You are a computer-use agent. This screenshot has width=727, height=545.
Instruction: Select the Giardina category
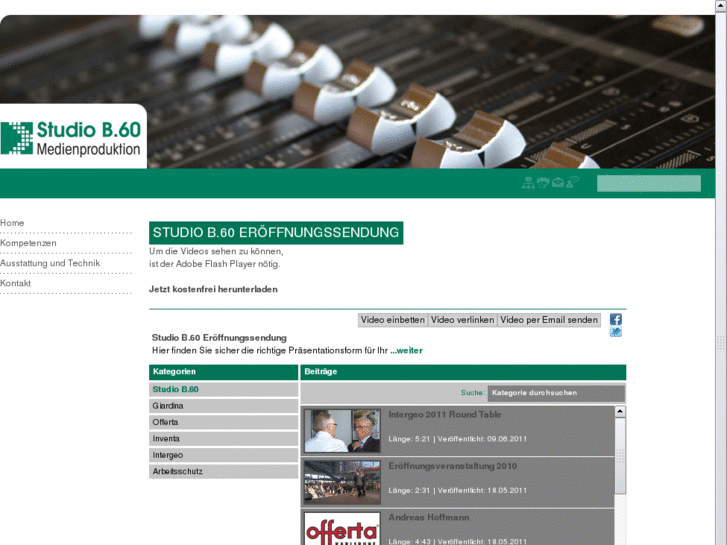(223, 406)
